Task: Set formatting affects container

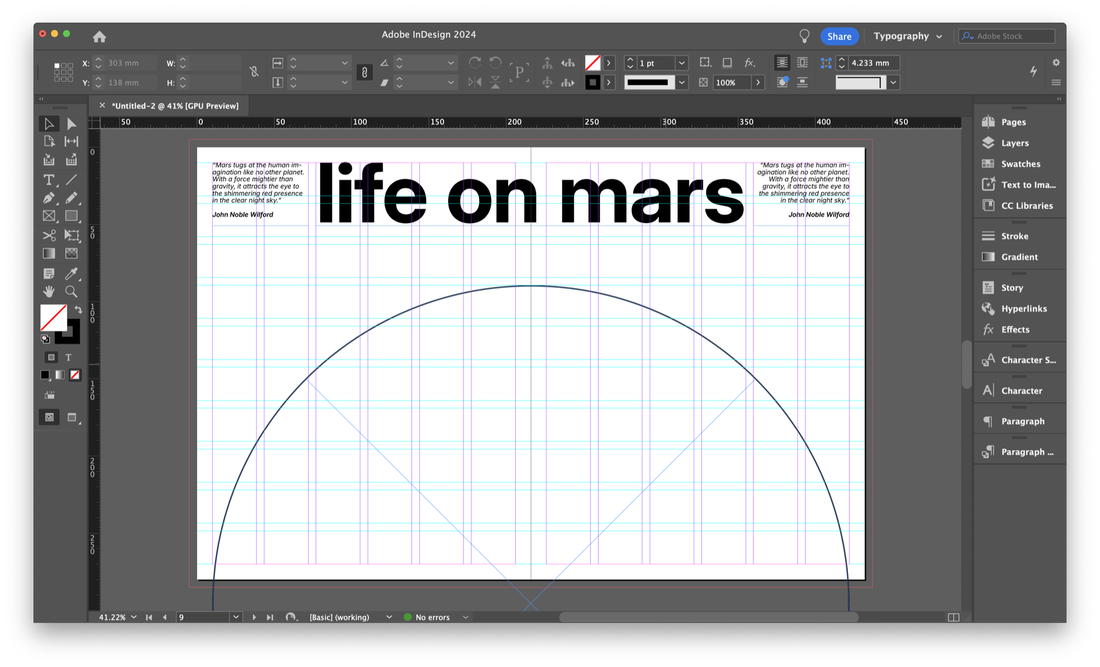Action: tap(51, 358)
